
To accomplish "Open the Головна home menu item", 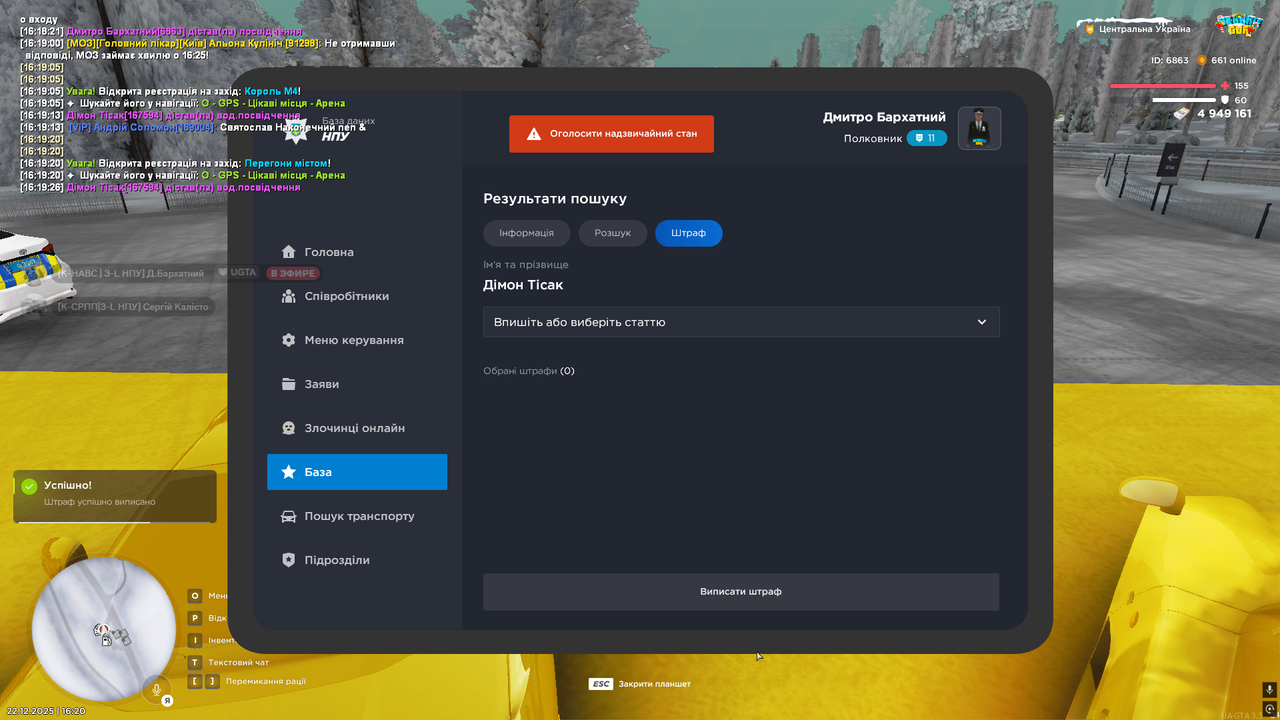I will (357, 252).
